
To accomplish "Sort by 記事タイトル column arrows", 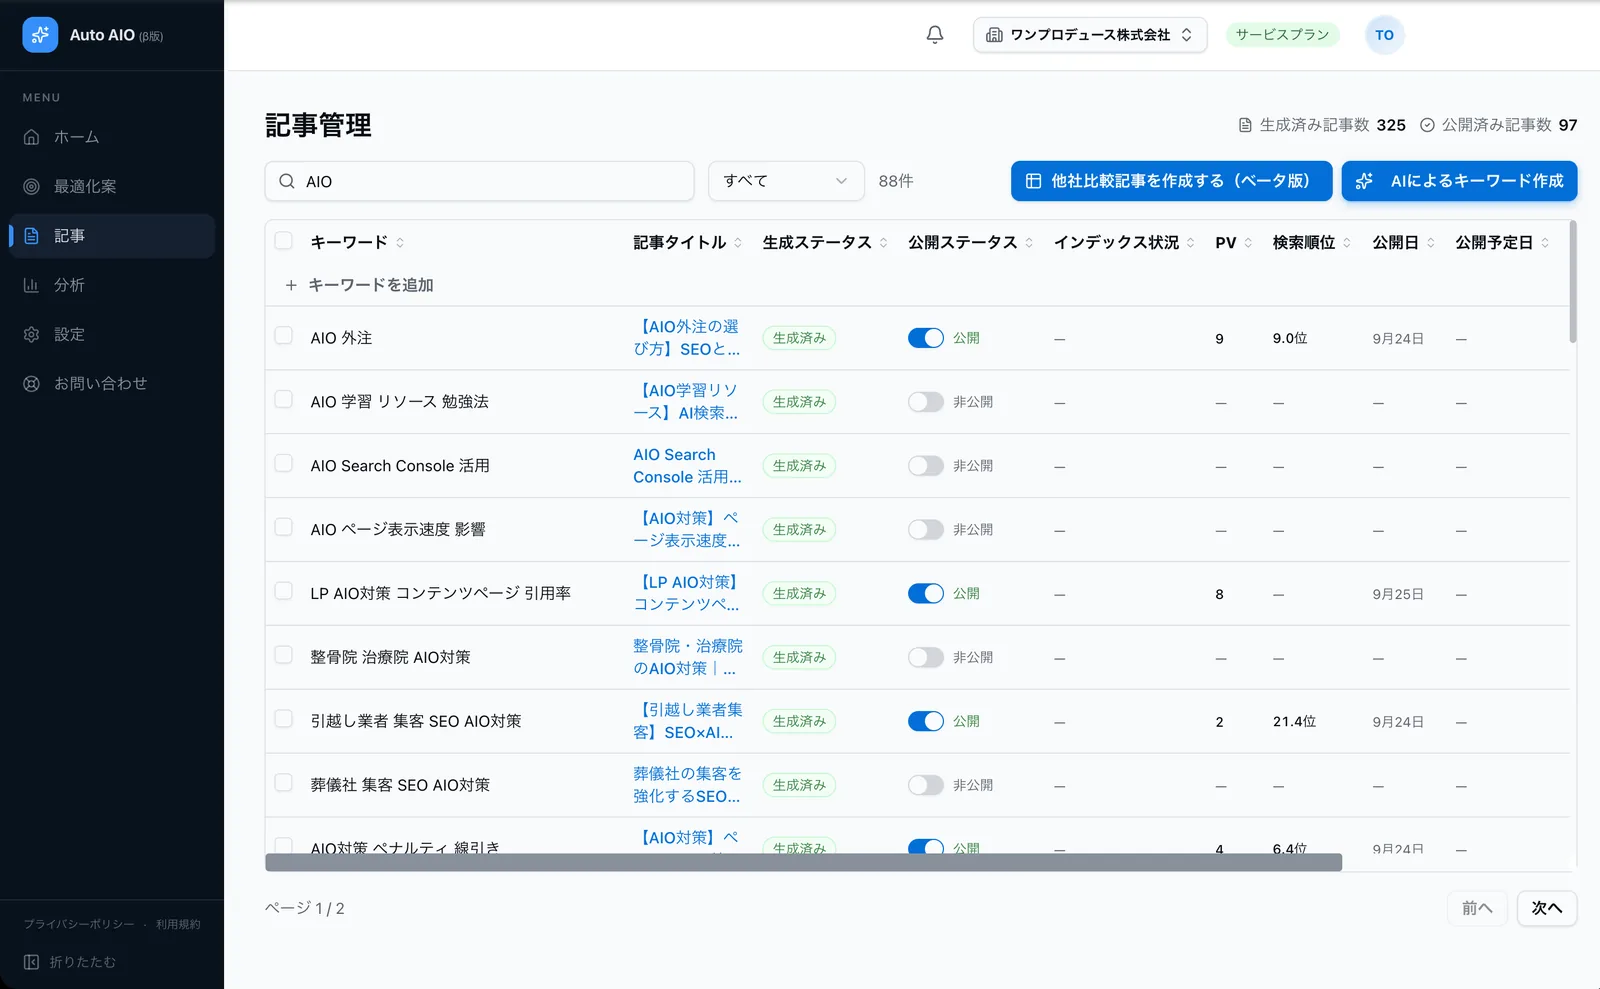I will [x=738, y=243].
